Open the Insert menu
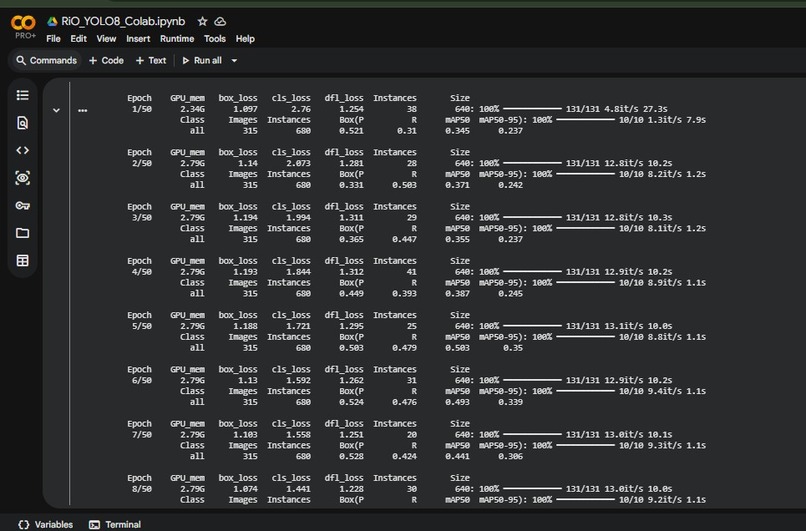 click(x=138, y=39)
